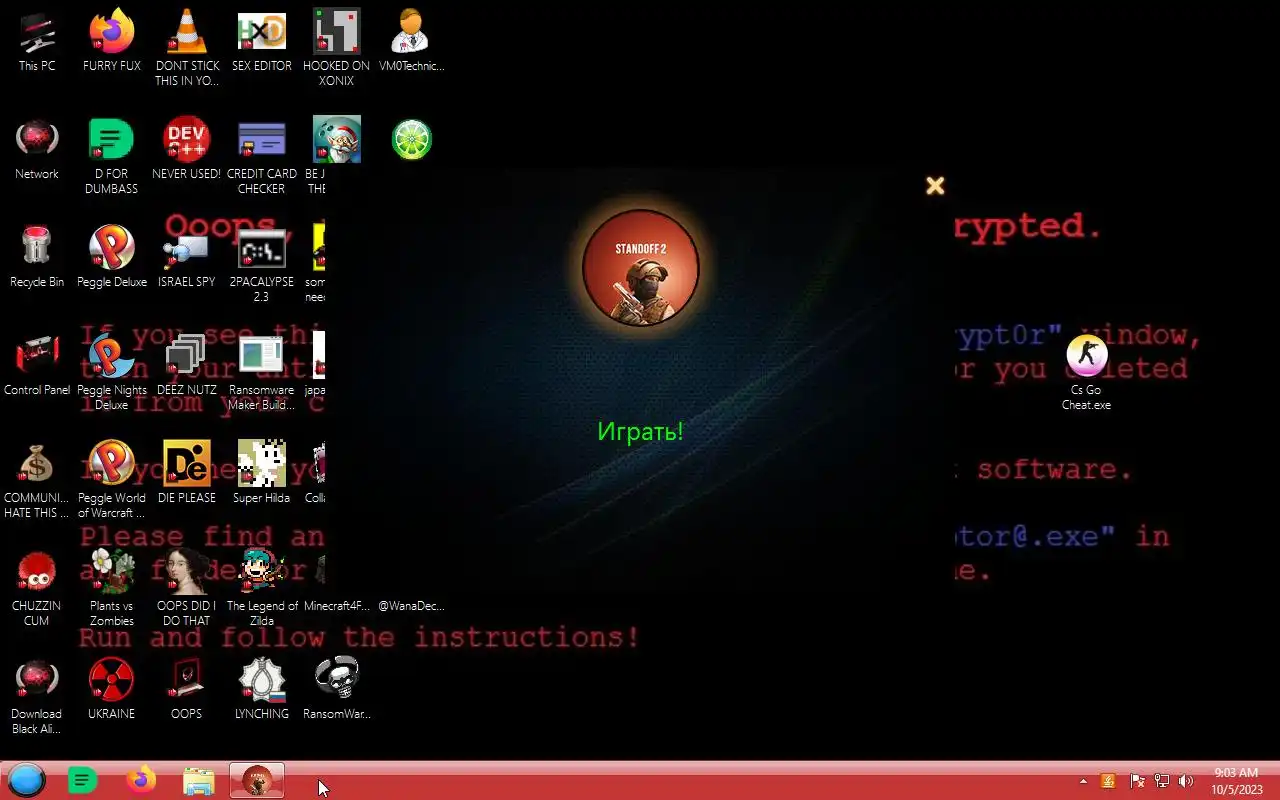Open the CHUZZIN CUM icon

tap(37, 587)
